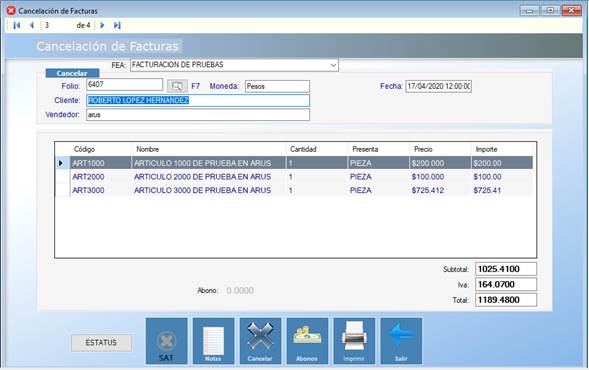Click the SAT cancel button
Image resolution: width=589 pixels, height=370 pixels.
pos(166,341)
